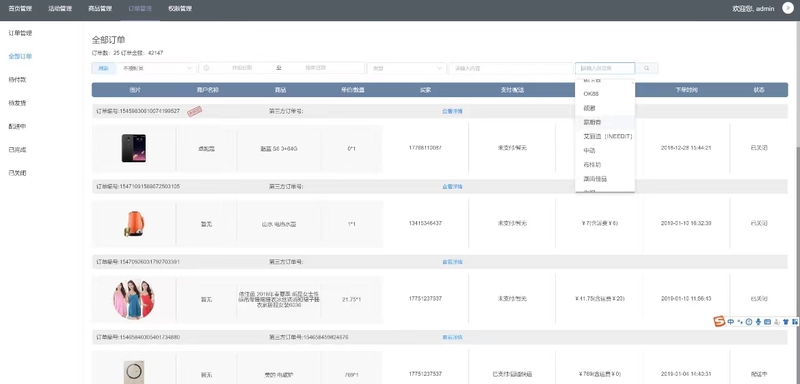This screenshot has width=800, height=384.
Task: Click buyer number 17768110087
Action: [425, 148]
